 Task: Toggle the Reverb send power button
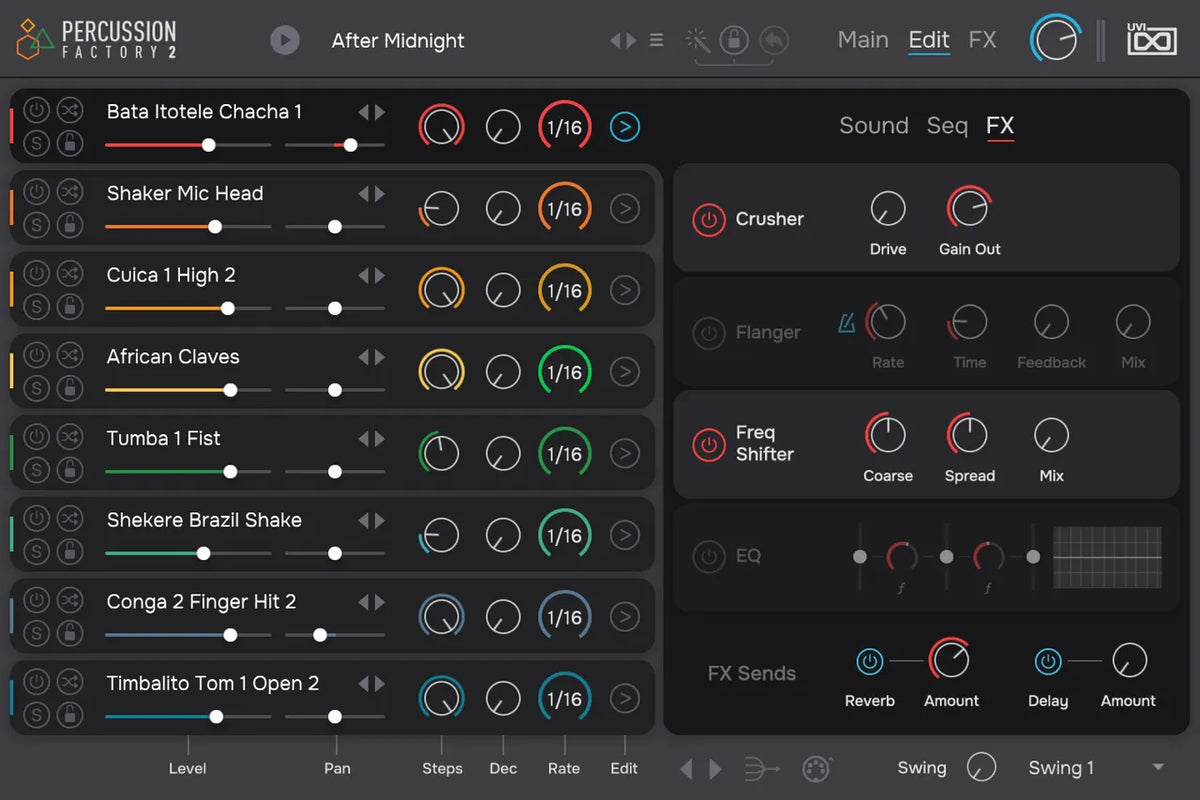(869, 661)
